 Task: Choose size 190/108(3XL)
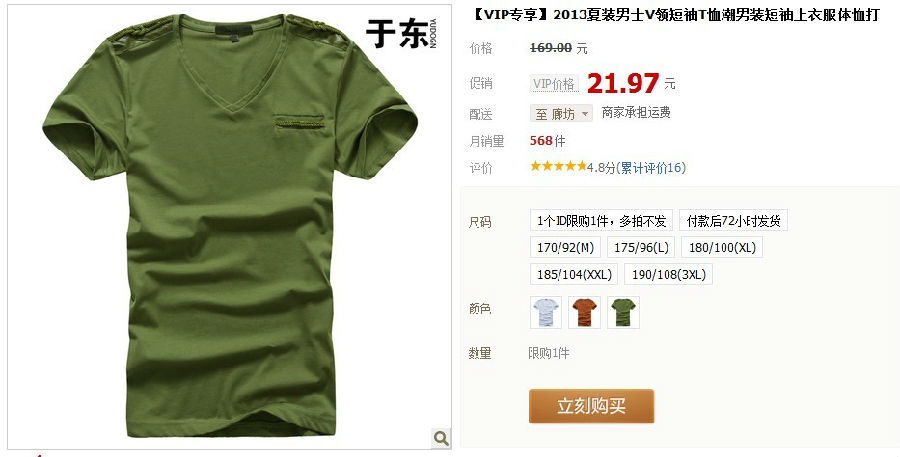click(x=669, y=274)
